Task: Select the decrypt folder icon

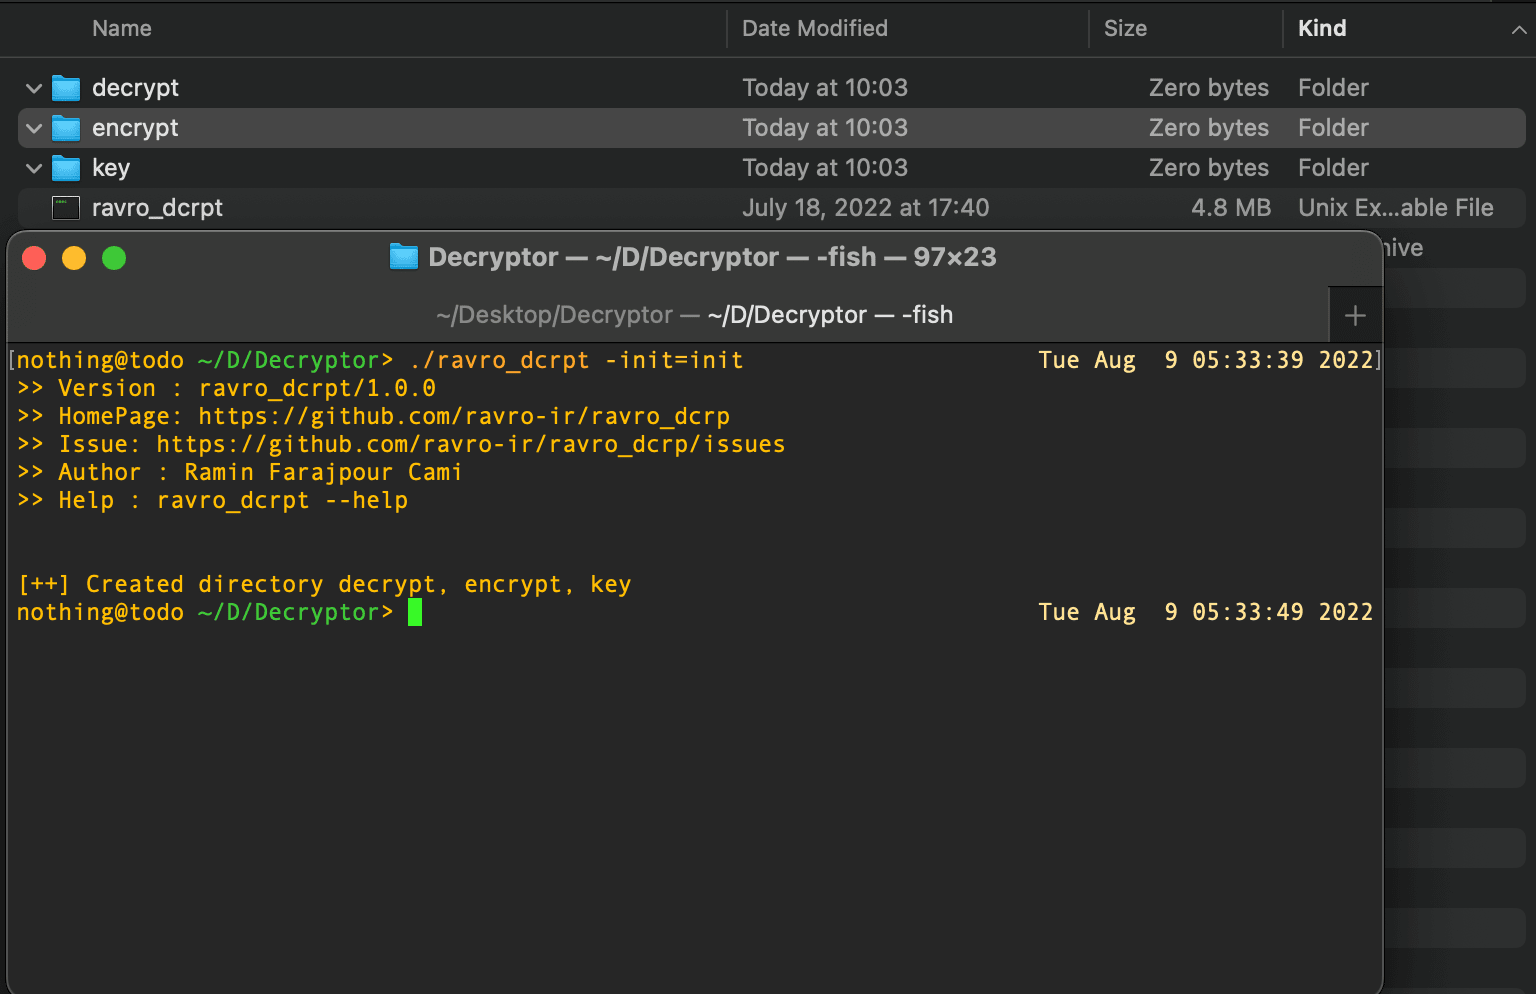Action: point(66,88)
